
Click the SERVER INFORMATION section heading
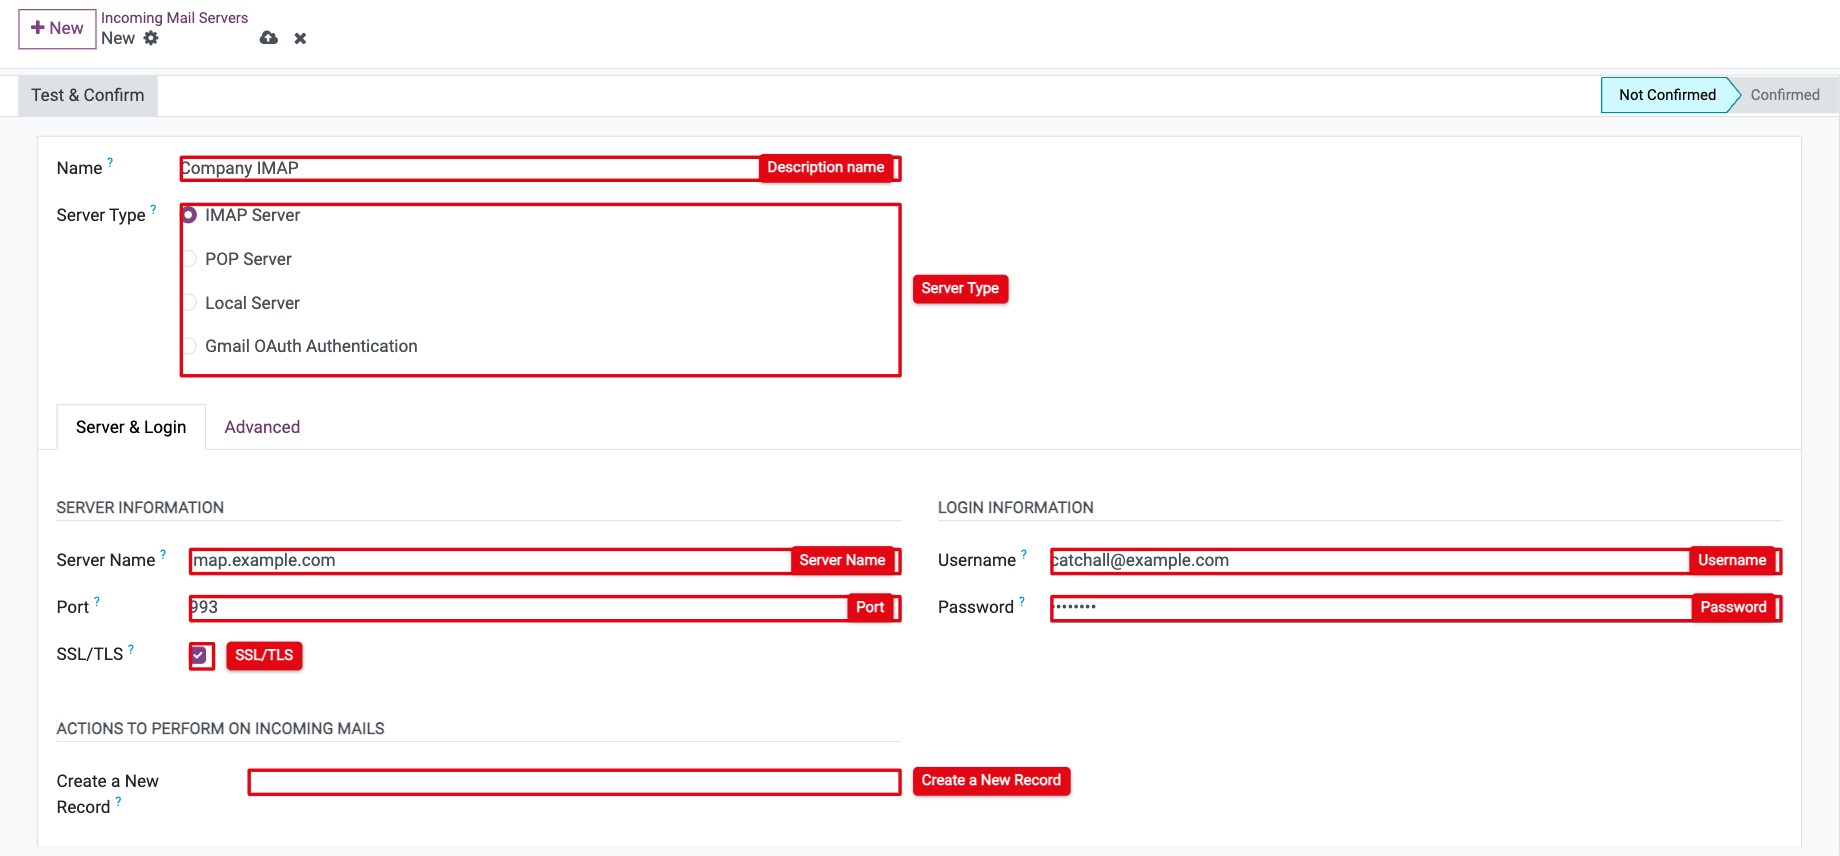point(140,508)
